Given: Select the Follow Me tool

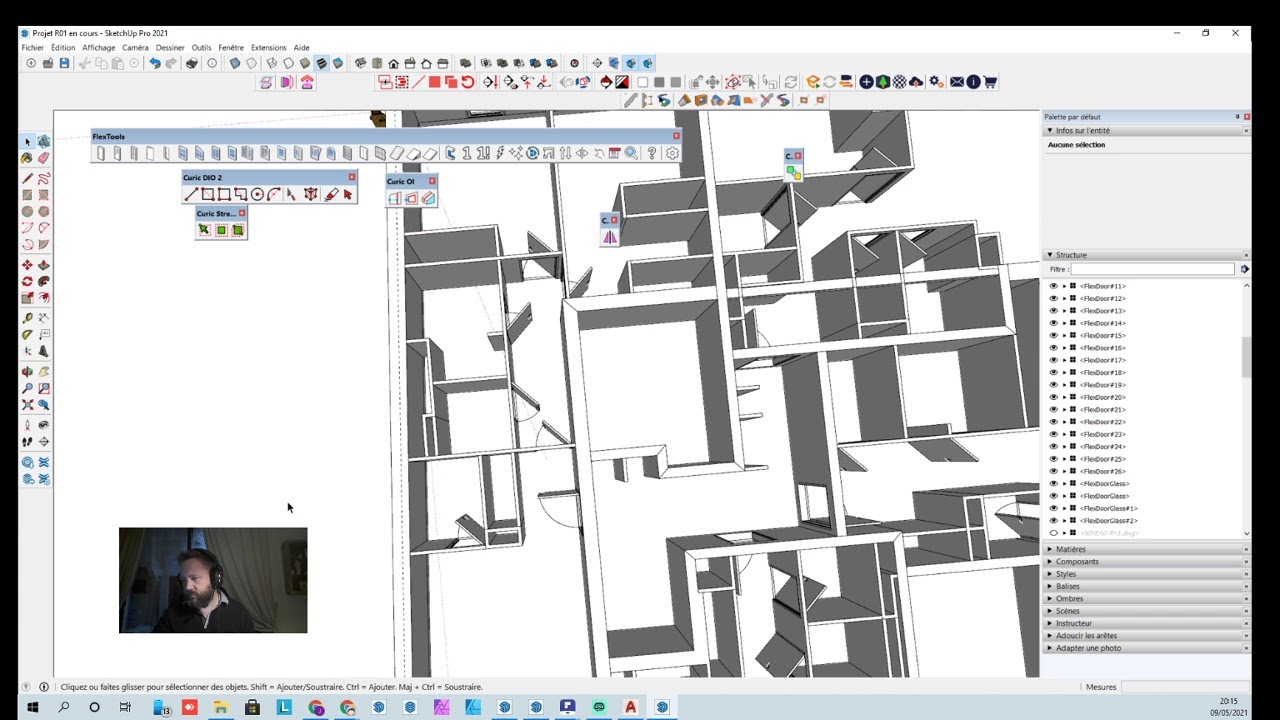Looking at the screenshot, I should [44, 282].
